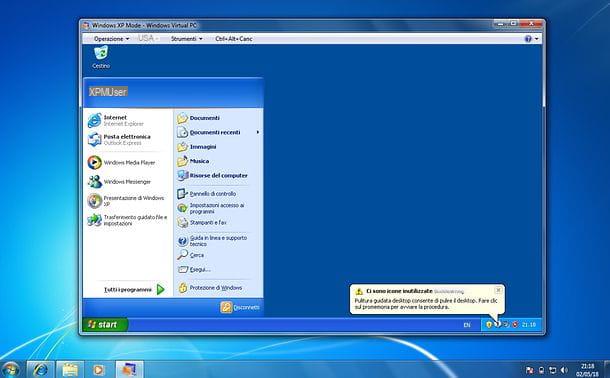Select Windows Virtual PC taskbar button

point(129,369)
